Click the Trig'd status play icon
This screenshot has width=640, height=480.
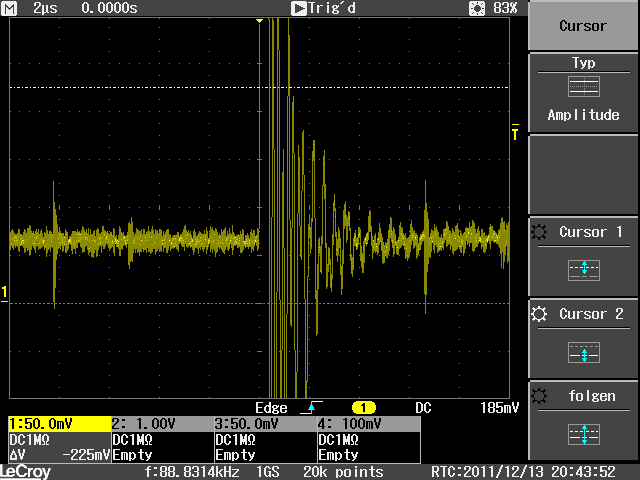tap(299, 8)
